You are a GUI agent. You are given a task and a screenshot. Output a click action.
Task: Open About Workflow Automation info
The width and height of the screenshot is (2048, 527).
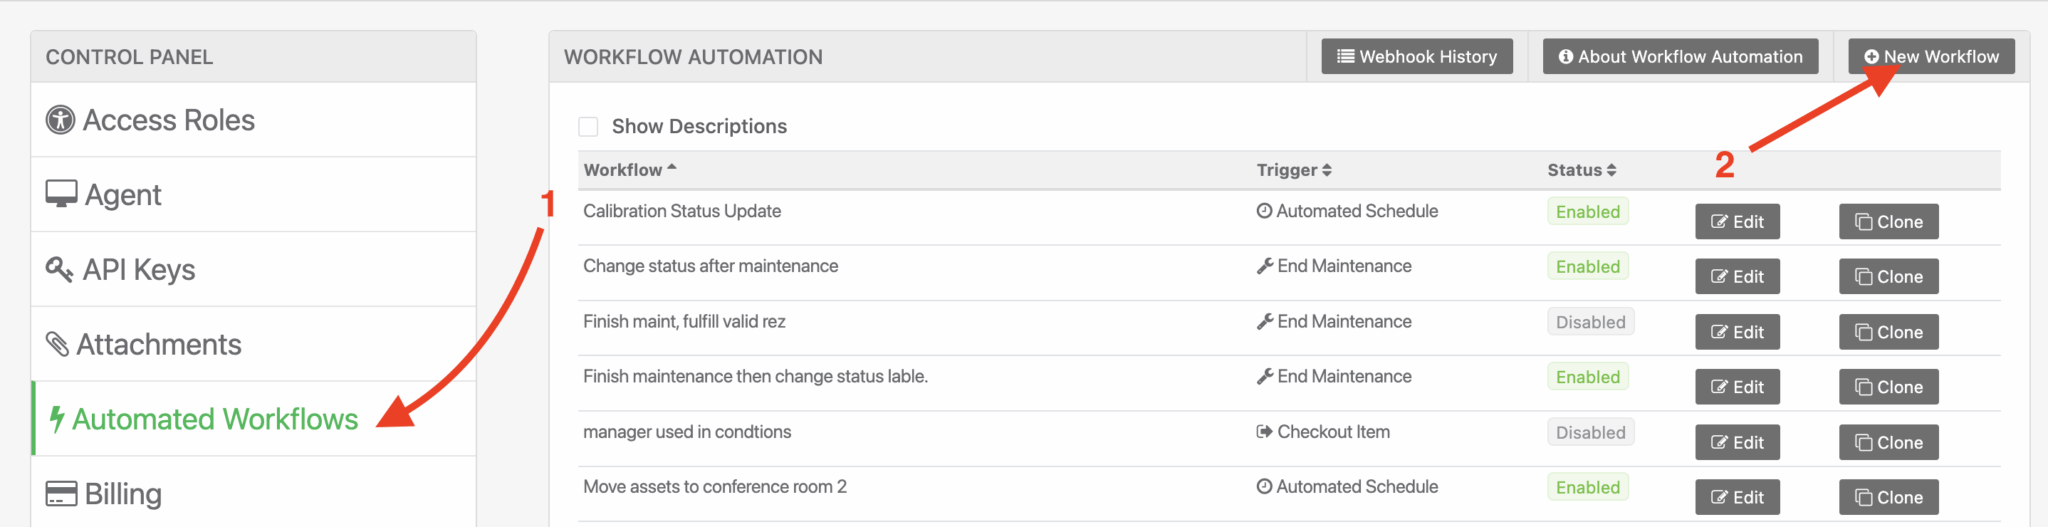point(1680,57)
